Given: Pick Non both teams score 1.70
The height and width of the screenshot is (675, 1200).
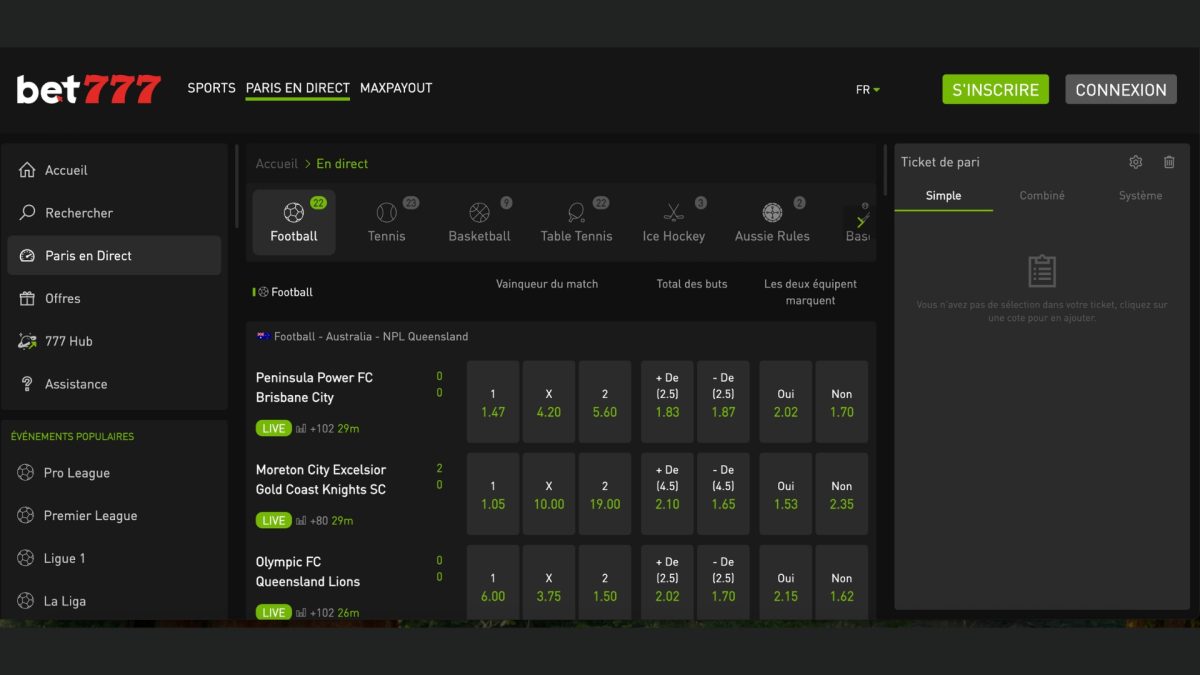Looking at the screenshot, I should coord(842,402).
